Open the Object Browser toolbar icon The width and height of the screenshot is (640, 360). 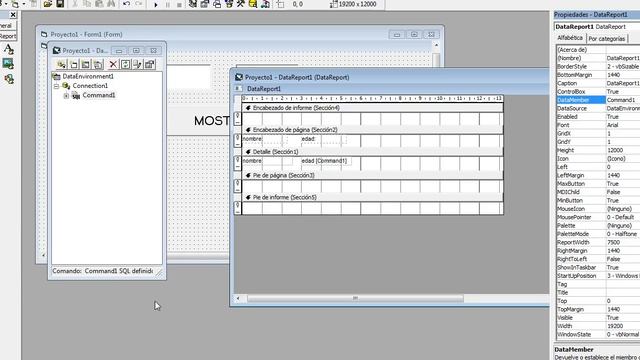tap(229, 4)
